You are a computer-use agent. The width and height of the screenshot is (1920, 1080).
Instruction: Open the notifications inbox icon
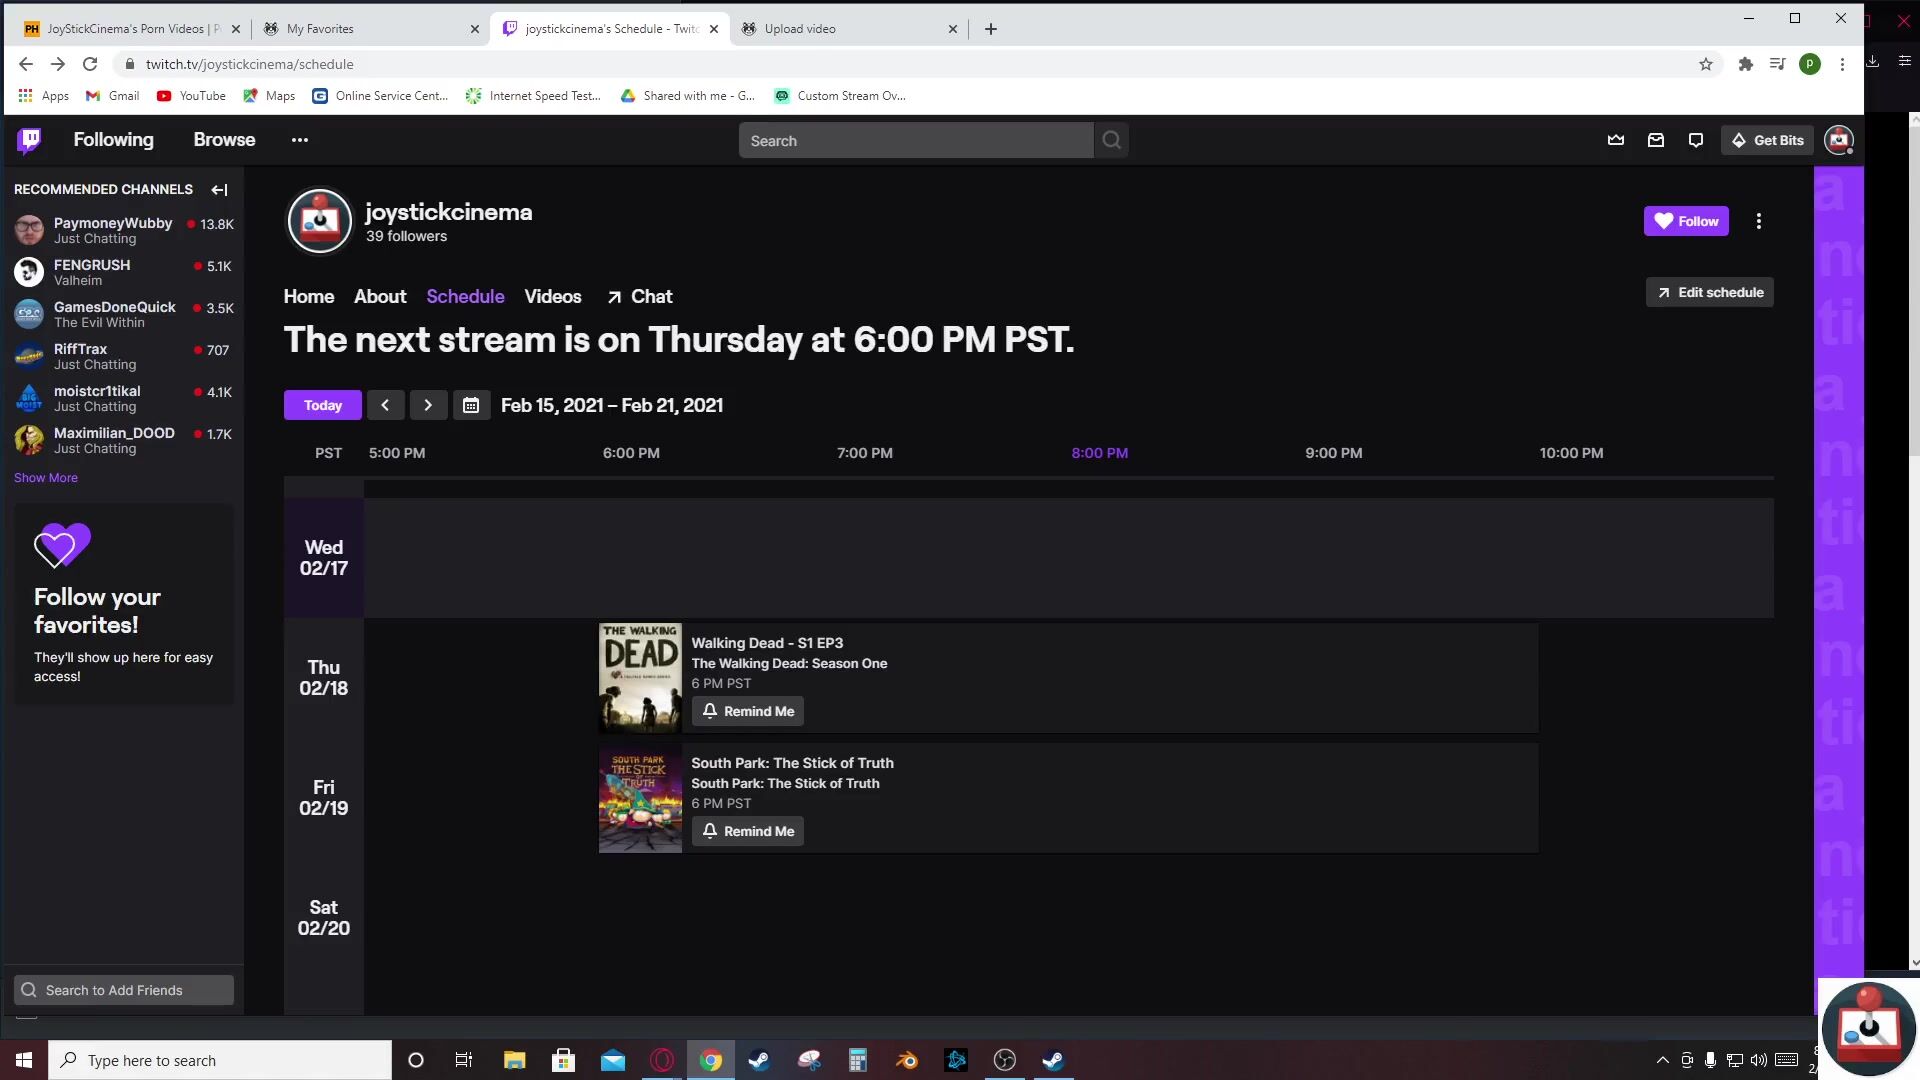pos(1655,140)
